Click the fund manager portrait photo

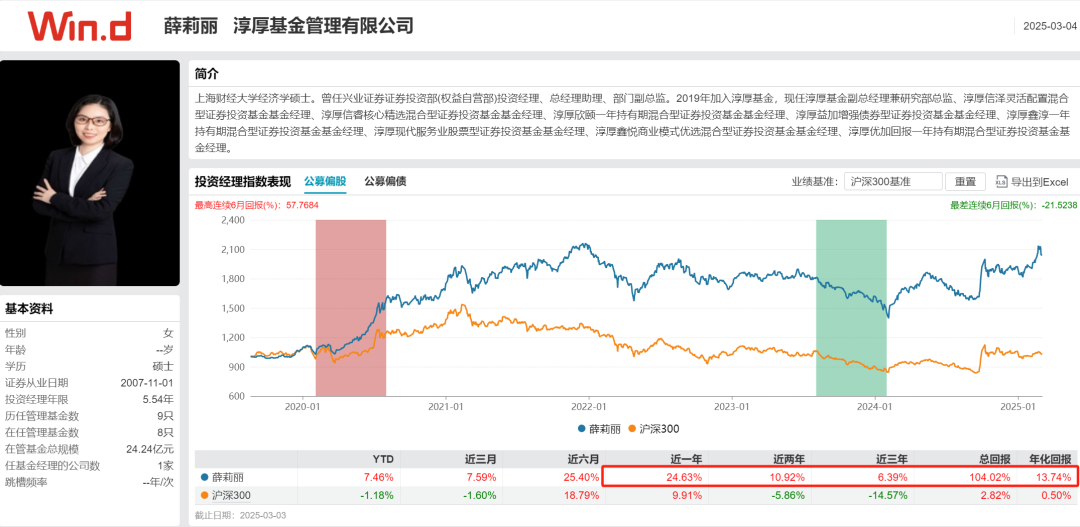click(x=90, y=173)
